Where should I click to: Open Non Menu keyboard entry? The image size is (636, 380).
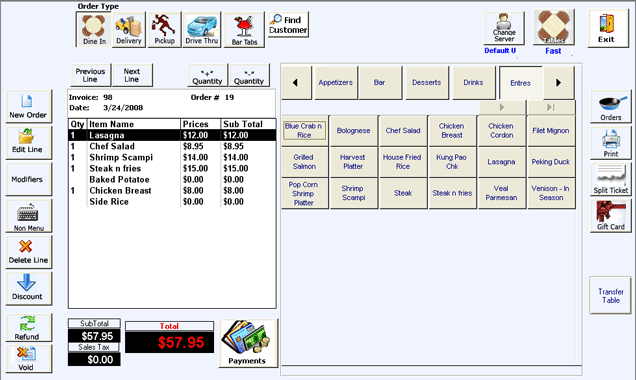click(28, 216)
